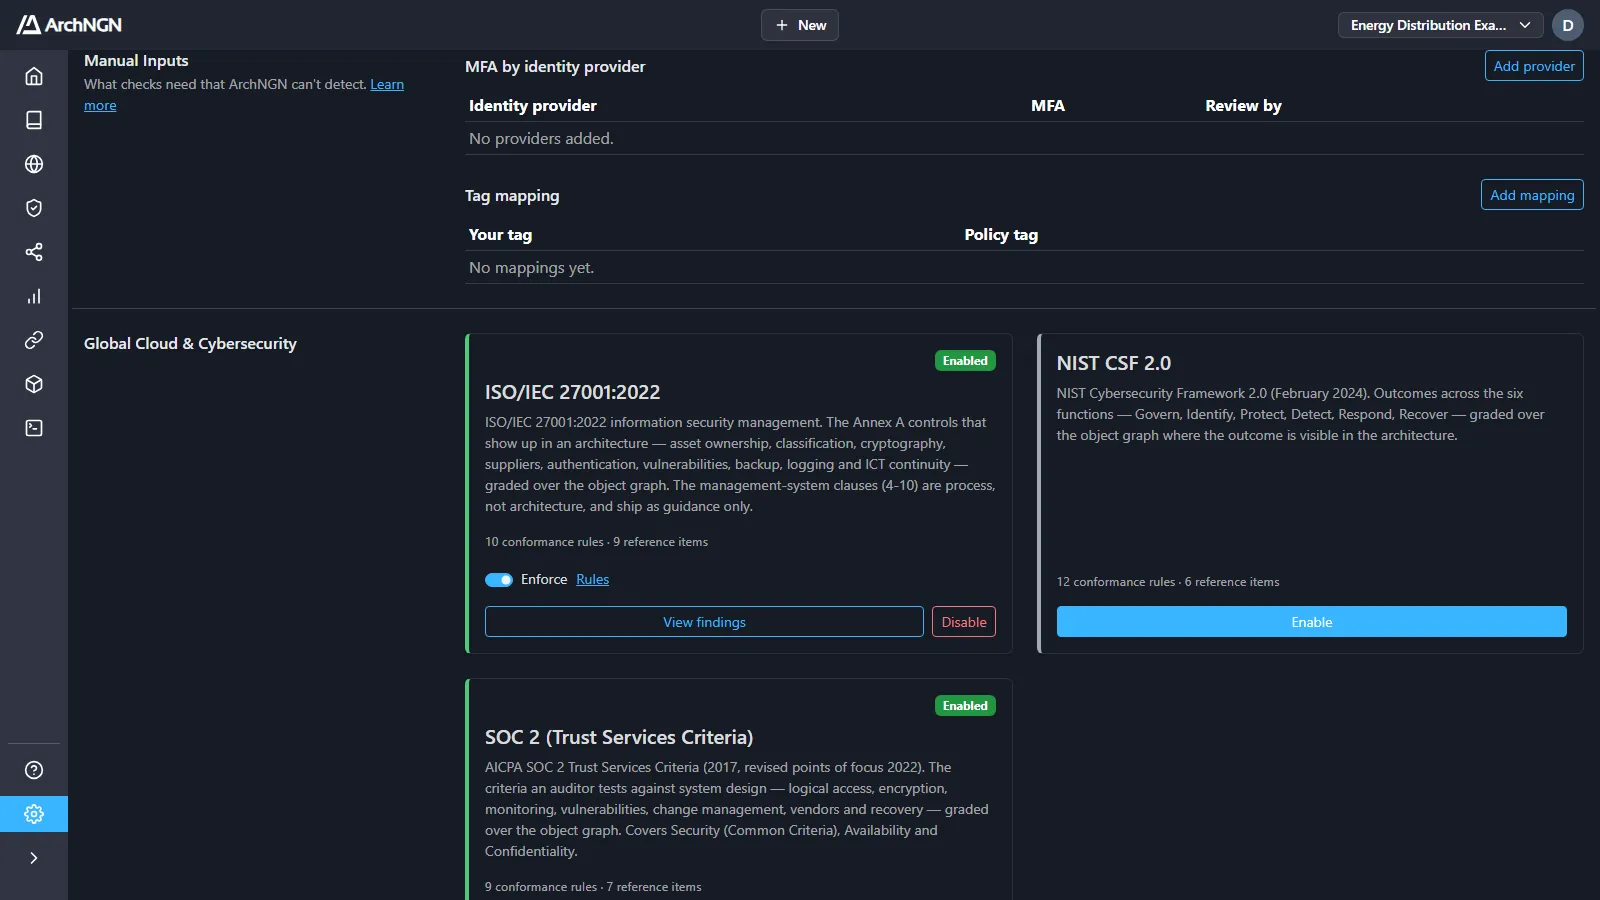1600x900 pixels.
Task: Click '10 conformance rules · 9 reference items' text
Action: [596, 542]
